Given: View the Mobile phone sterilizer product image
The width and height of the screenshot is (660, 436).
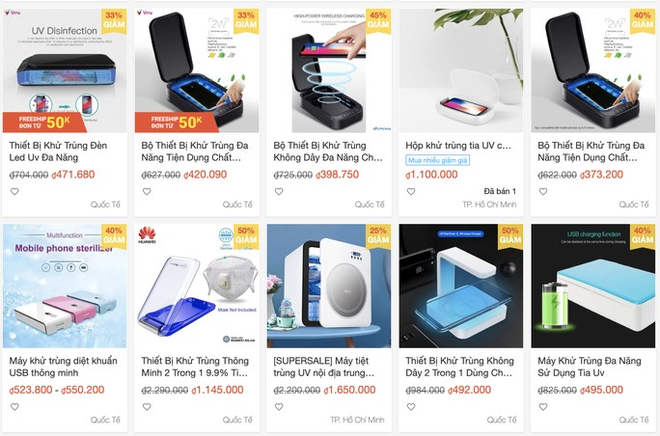Looking at the screenshot, I should click(64, 286).
